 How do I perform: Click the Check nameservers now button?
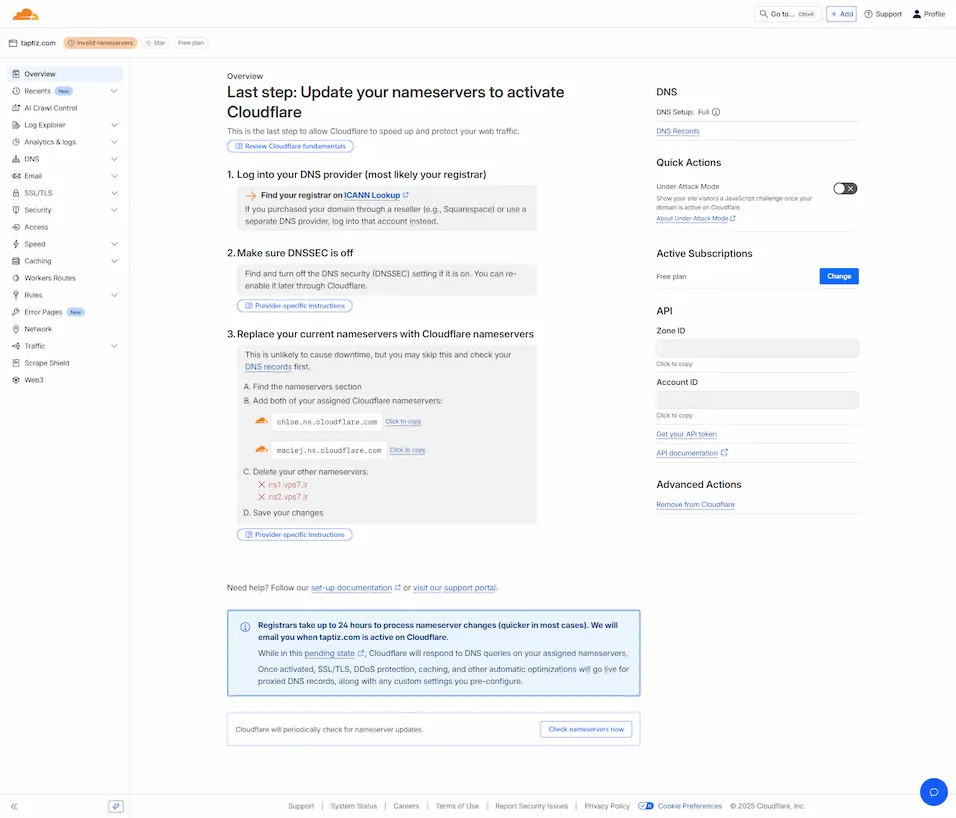[586, 729]
